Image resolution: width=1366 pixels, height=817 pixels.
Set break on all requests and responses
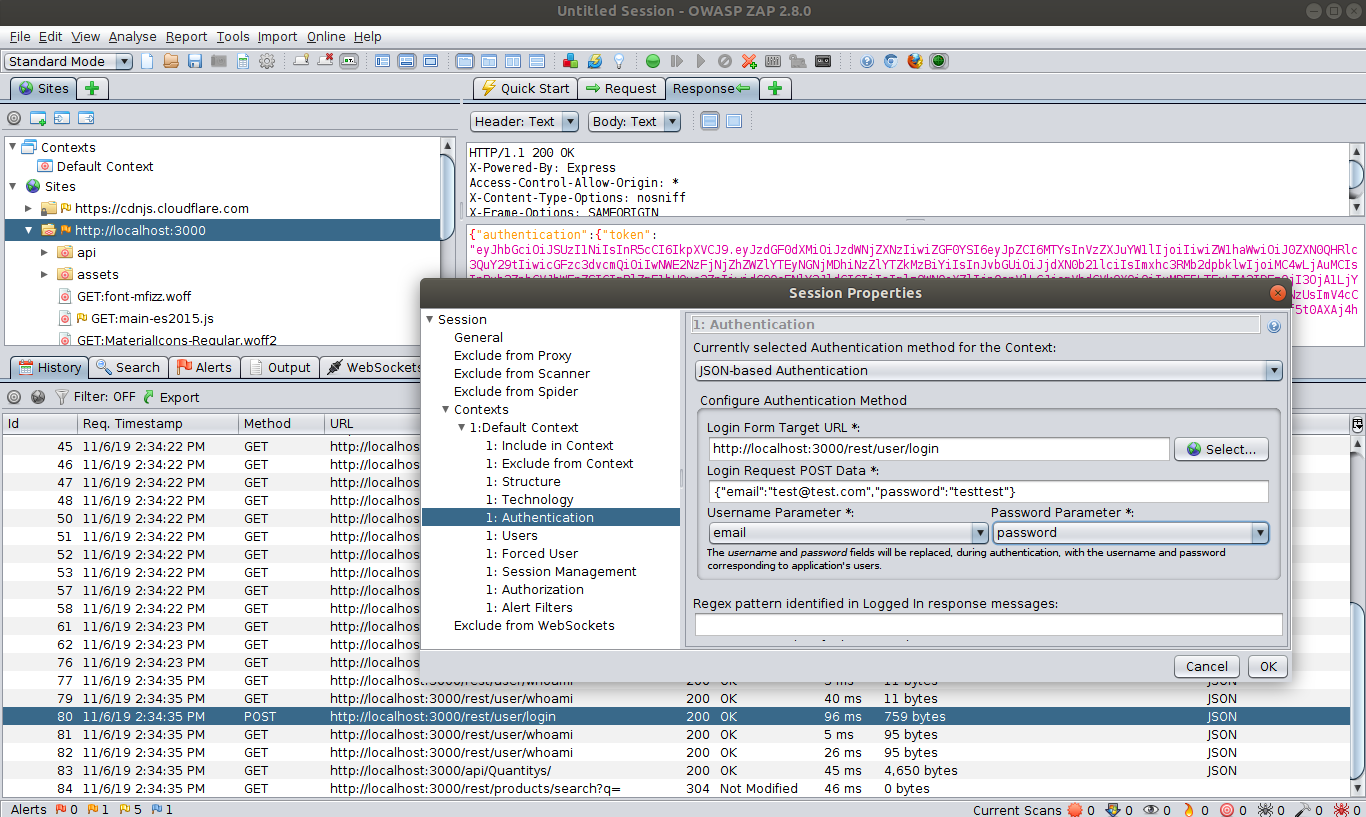[652, 61]
